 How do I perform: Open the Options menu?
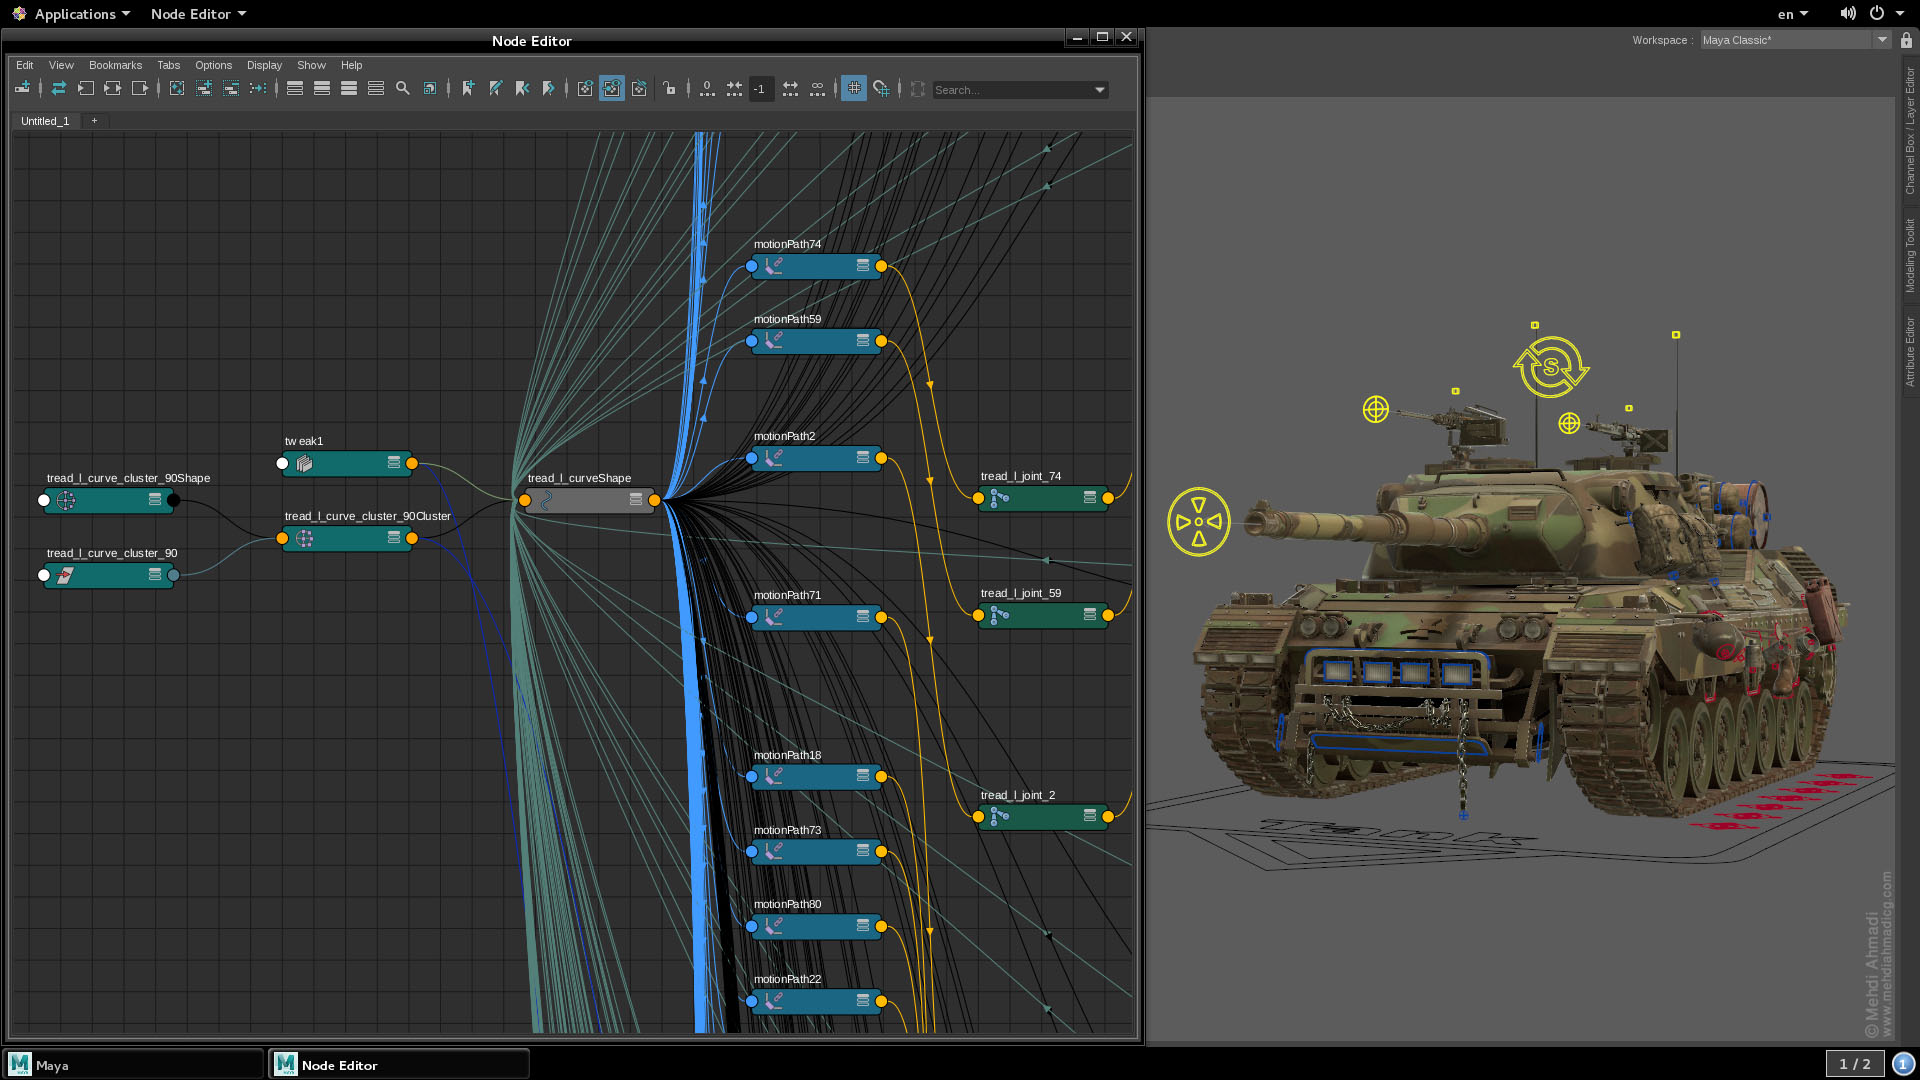click(x=213, y=65)
